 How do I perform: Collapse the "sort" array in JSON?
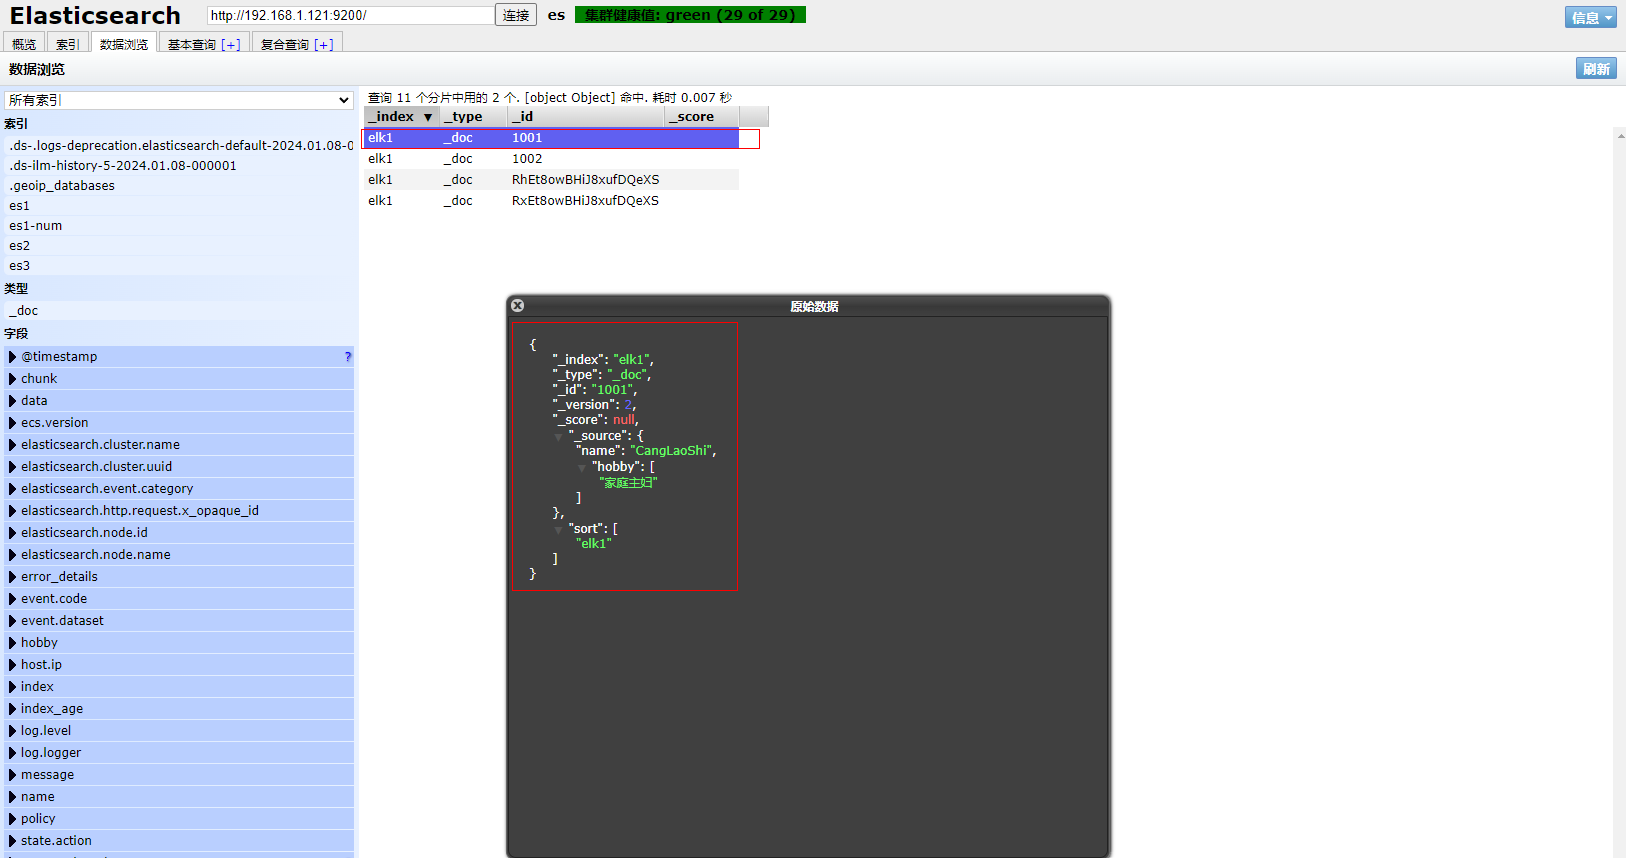[558, 530]
